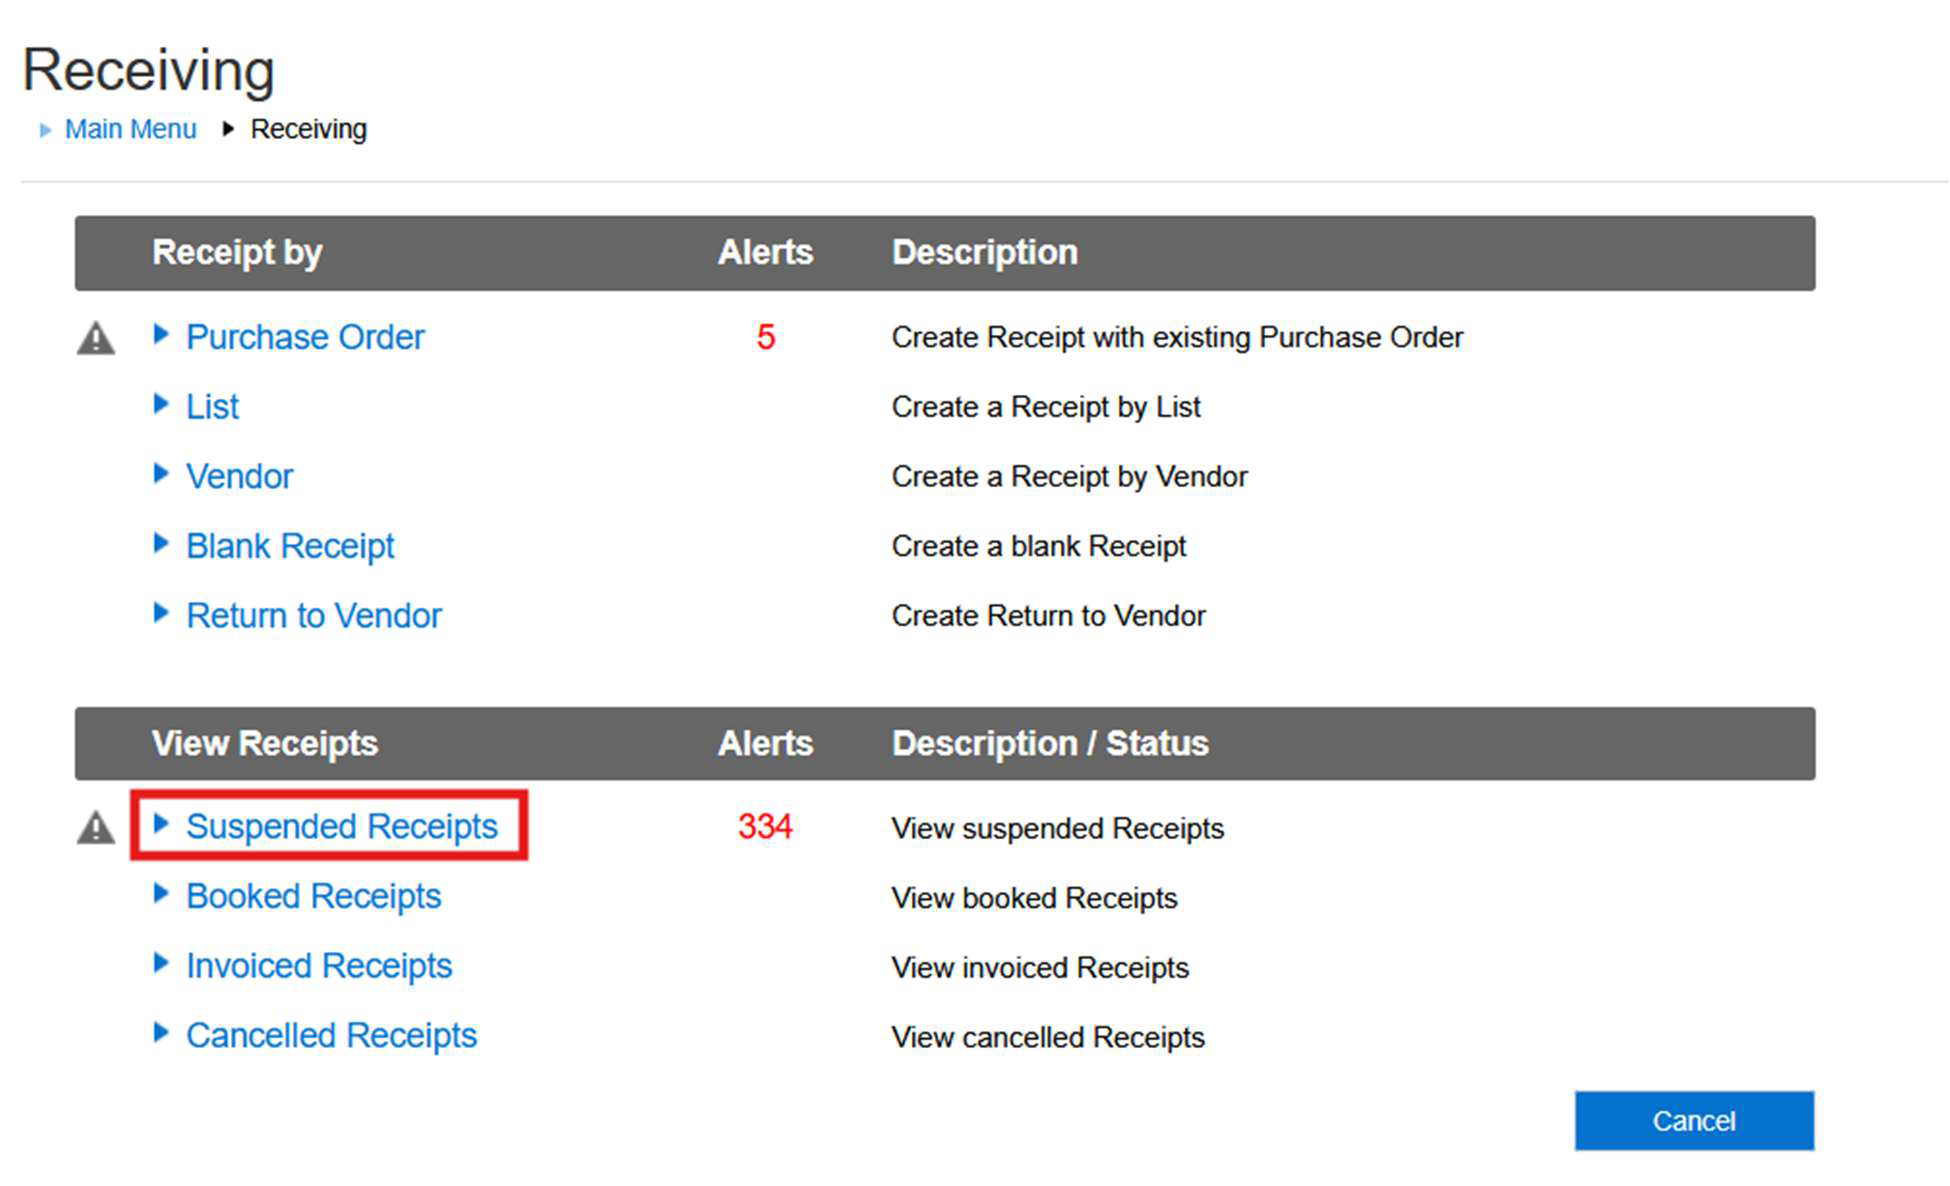Click the arrow icon before Cancelled Receipts

pos(160,1033)
